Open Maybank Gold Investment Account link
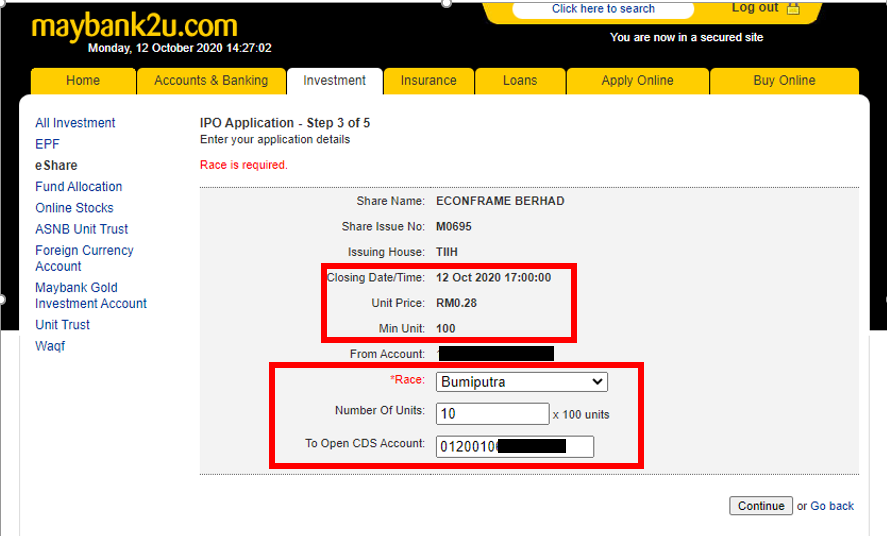This screenshot has width=887, height=536. (x=90, y=295)
